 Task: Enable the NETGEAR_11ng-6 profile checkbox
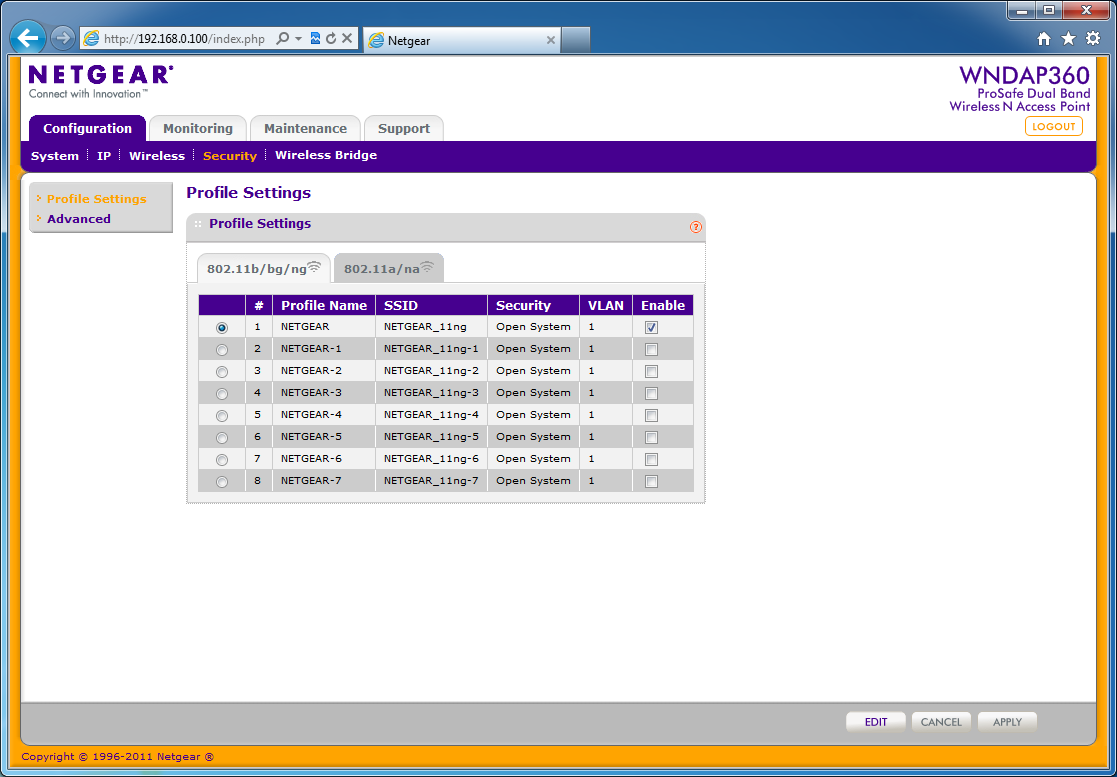point(651,460)
